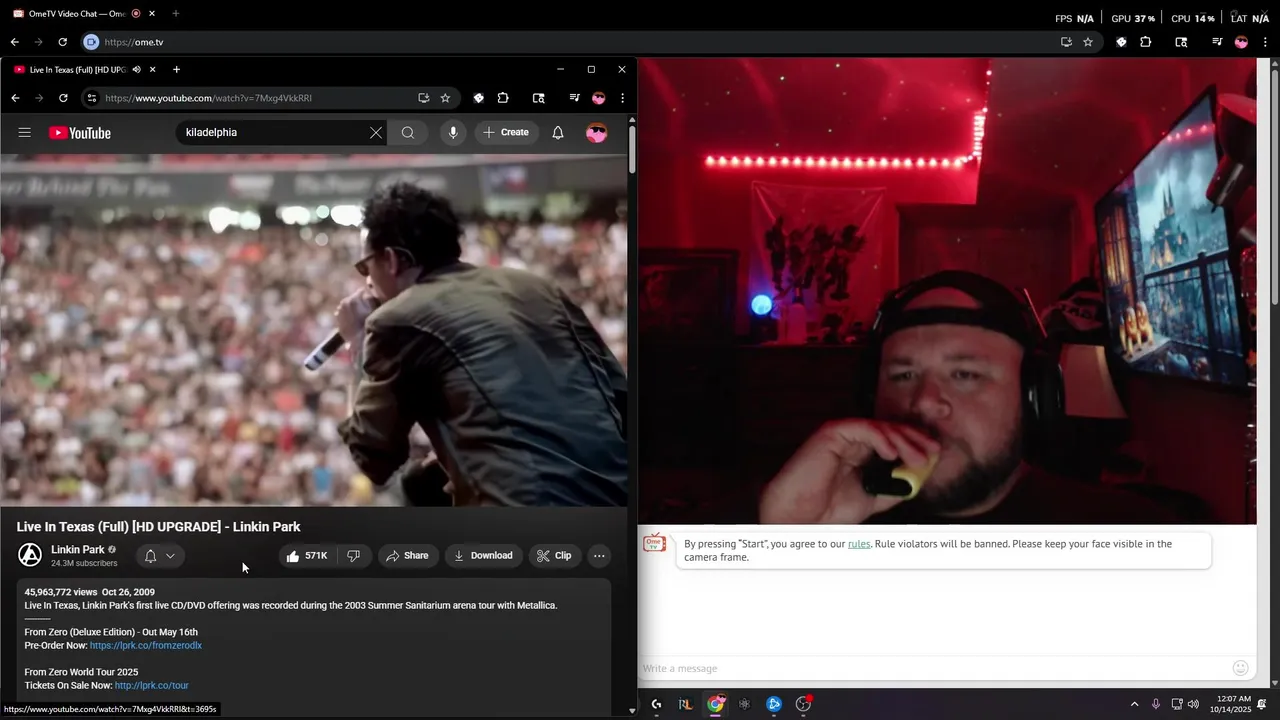Open a new tab in OmeTV window
Viewport: 1280px width, 720px height.
click(175, 14)
